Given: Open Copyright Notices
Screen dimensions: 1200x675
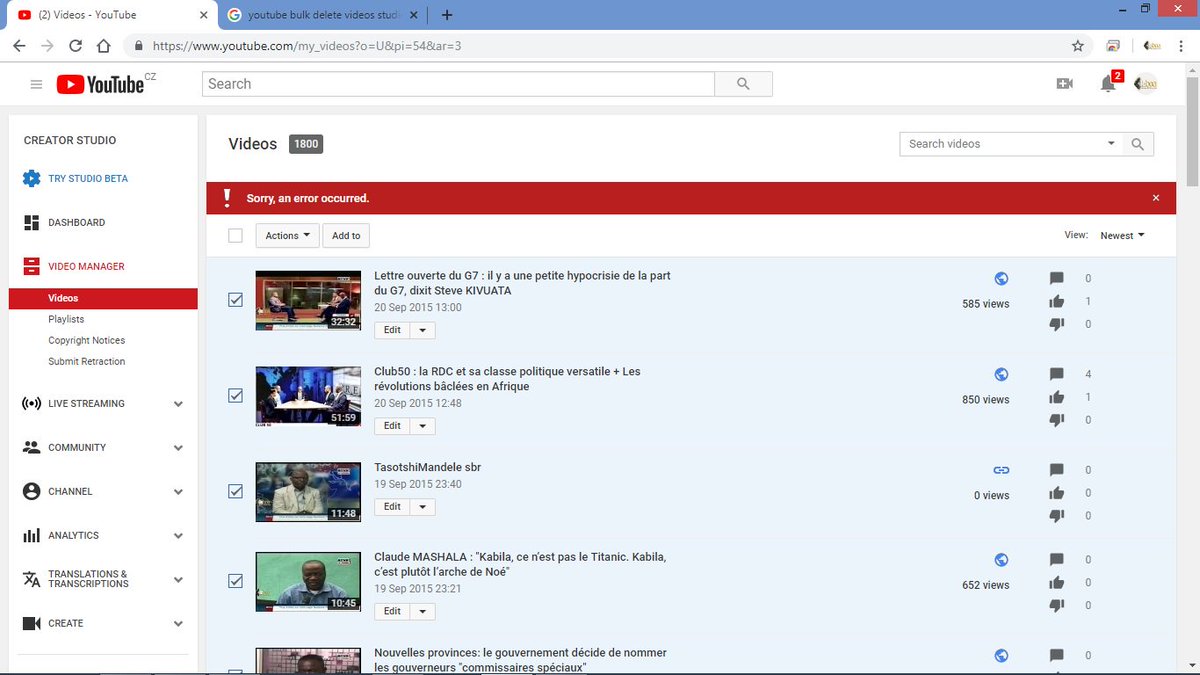Looking at the screenshot, I should tap(87, 340).
